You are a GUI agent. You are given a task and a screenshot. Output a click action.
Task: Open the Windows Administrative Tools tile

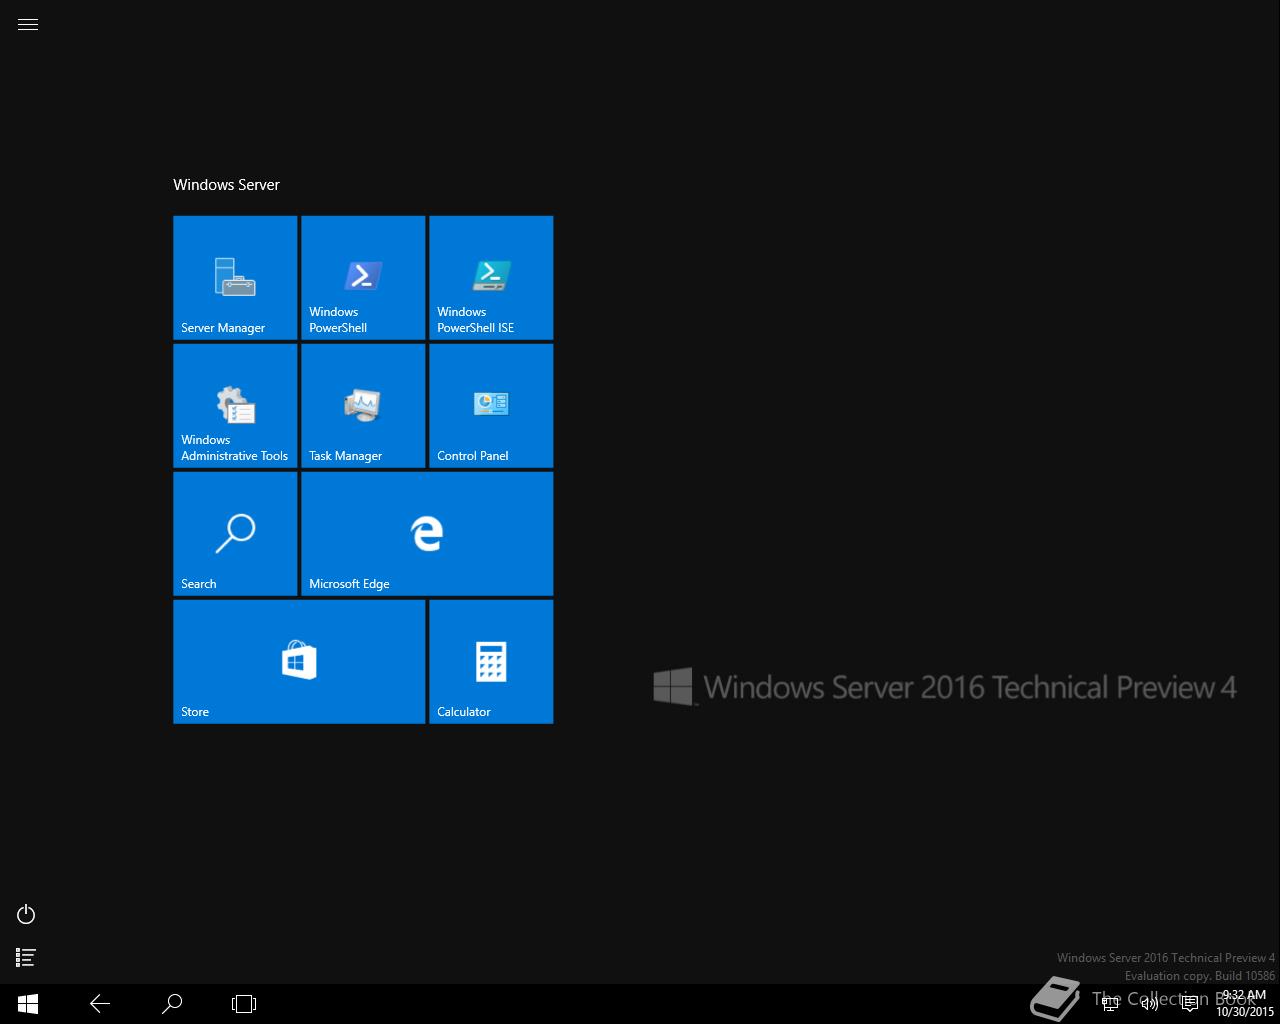click(x=235, y=405)
